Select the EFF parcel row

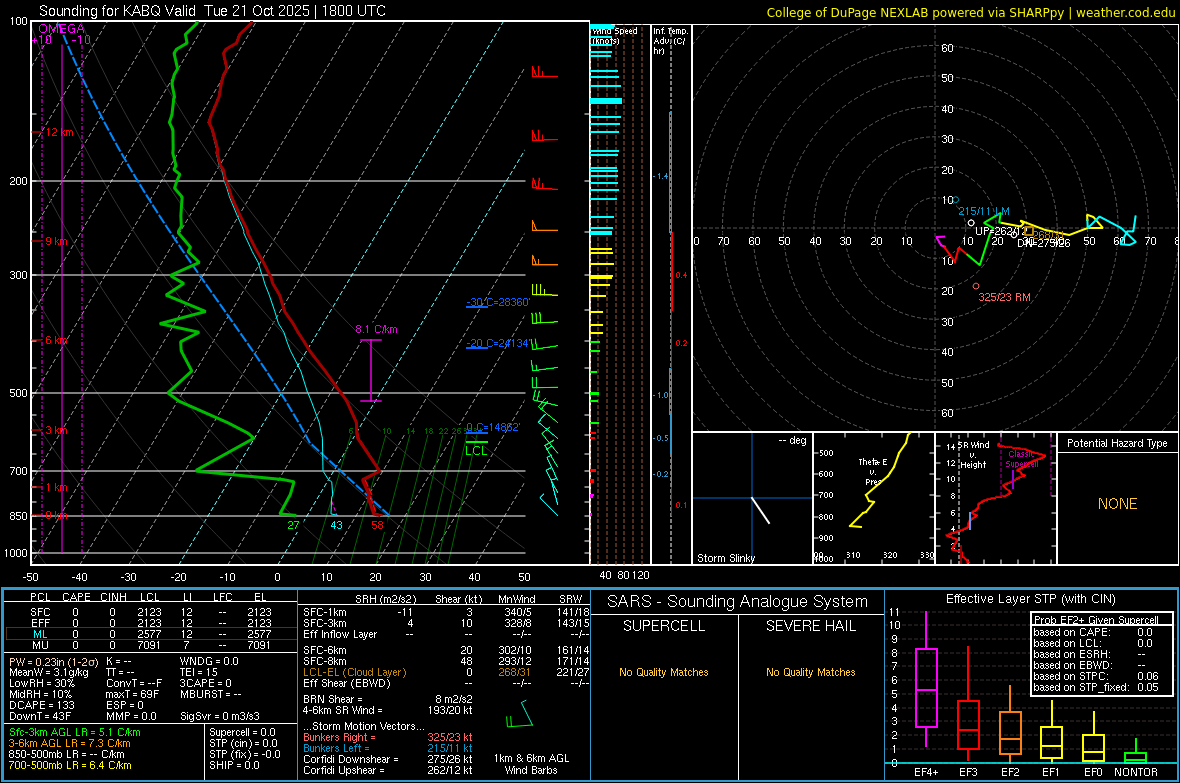pos(151,623)
